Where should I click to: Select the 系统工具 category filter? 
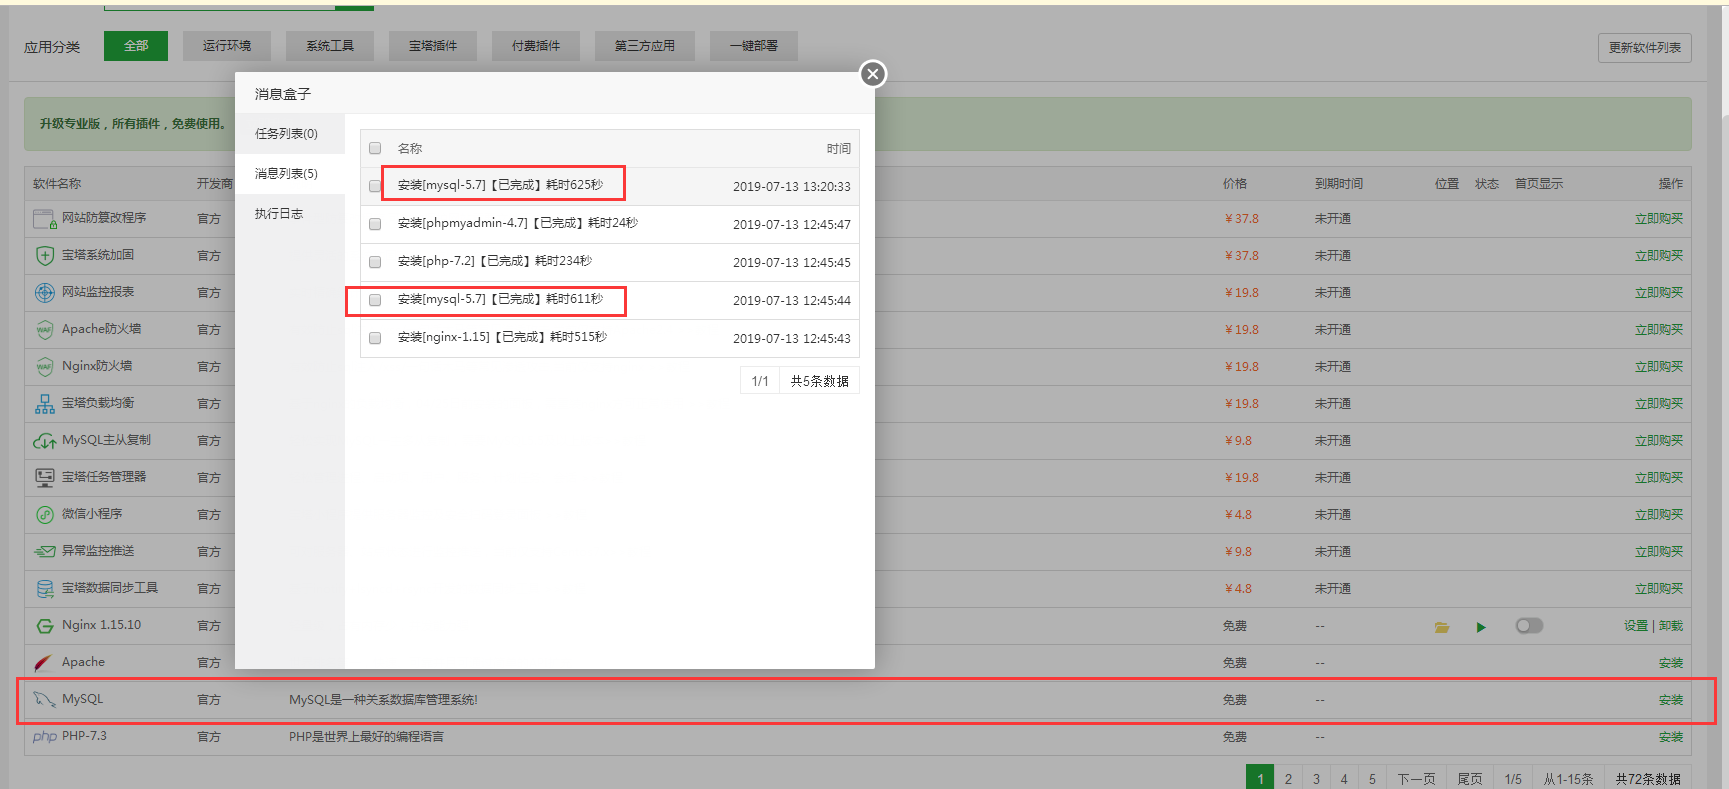tap(330, 46)
